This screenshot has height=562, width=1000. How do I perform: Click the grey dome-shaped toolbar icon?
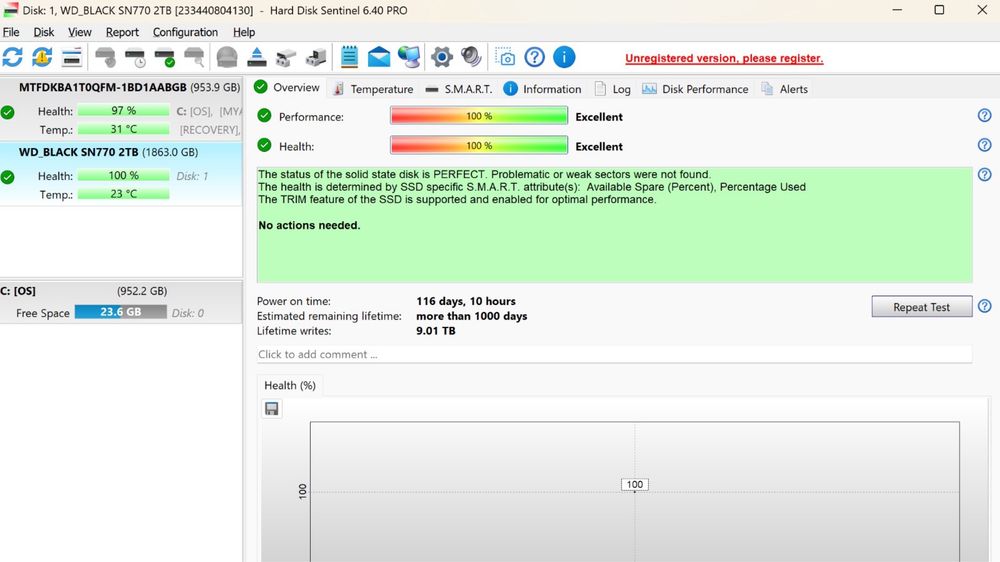pyautogui.click(x=226, y=57)
